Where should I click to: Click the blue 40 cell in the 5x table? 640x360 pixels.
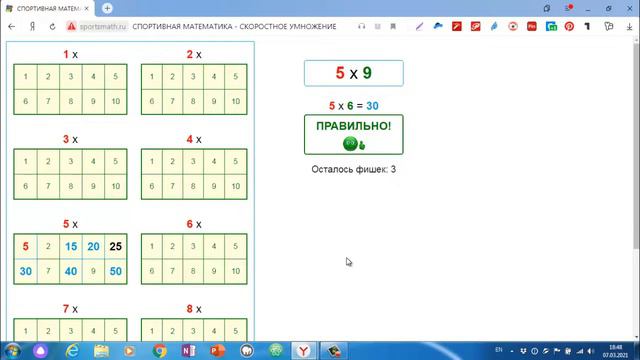pos(71,271)
